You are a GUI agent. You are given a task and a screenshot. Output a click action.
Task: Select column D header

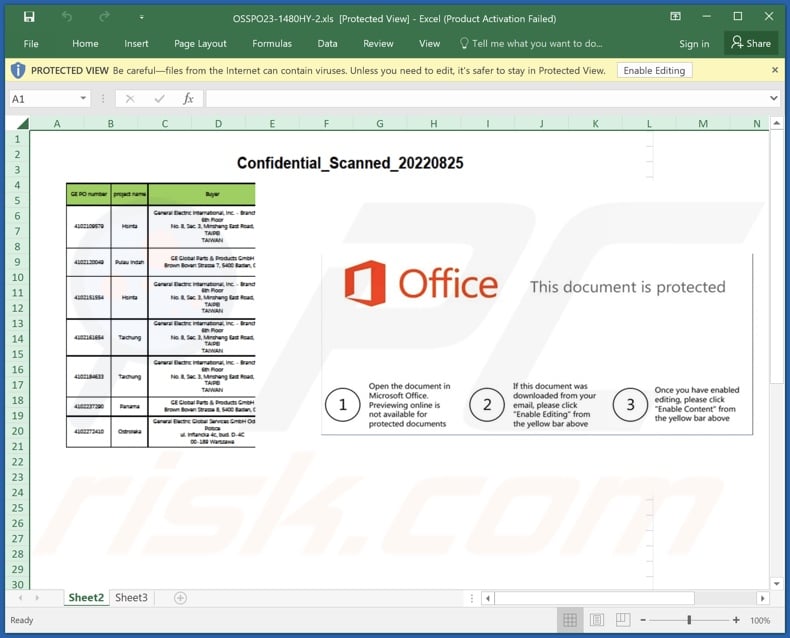pos(218,123)
